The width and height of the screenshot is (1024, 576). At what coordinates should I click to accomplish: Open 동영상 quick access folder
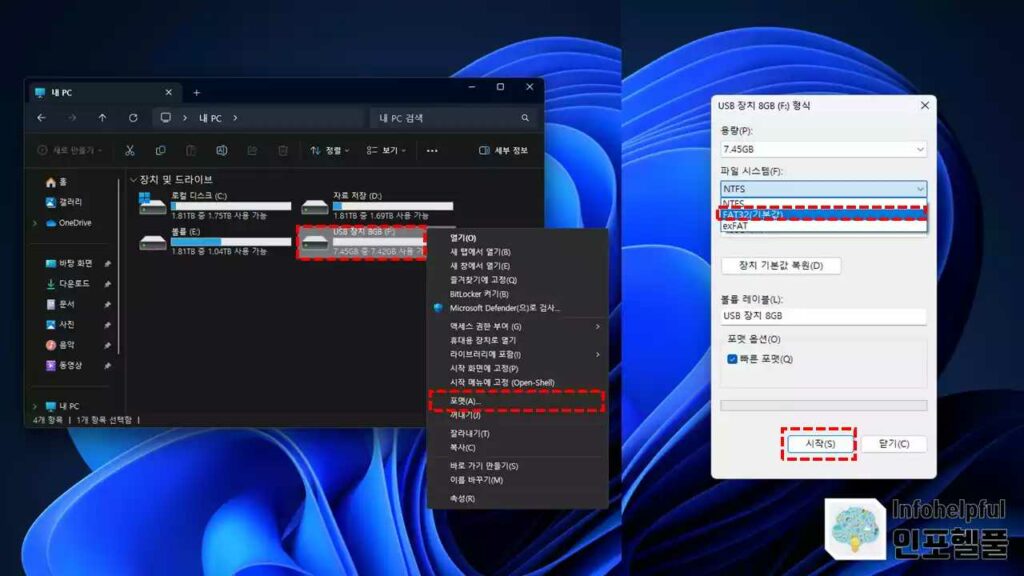click(x=64, y=365)
